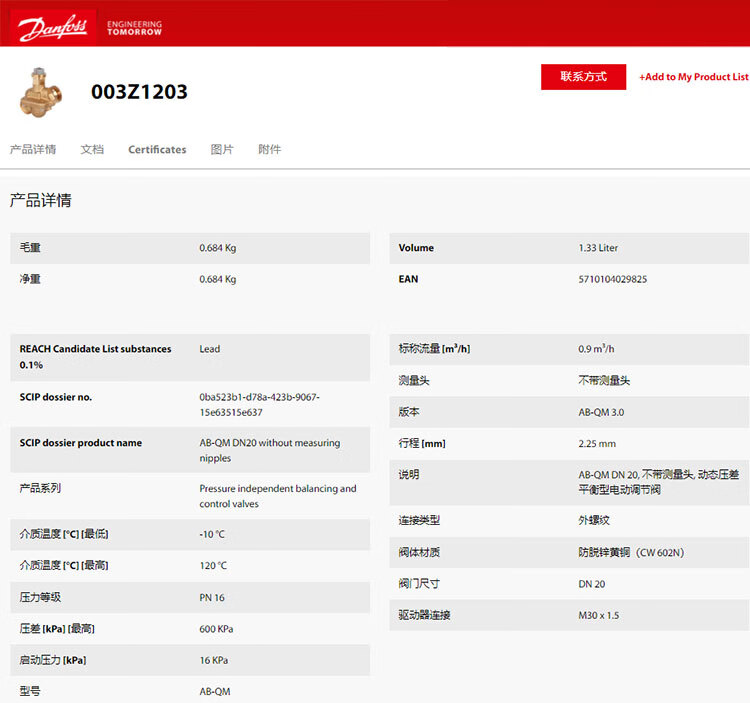This screenshot has width=750, height=703.
Task: Click the 标称流量 [m³/h] label
Action: (x=434, y=349)
